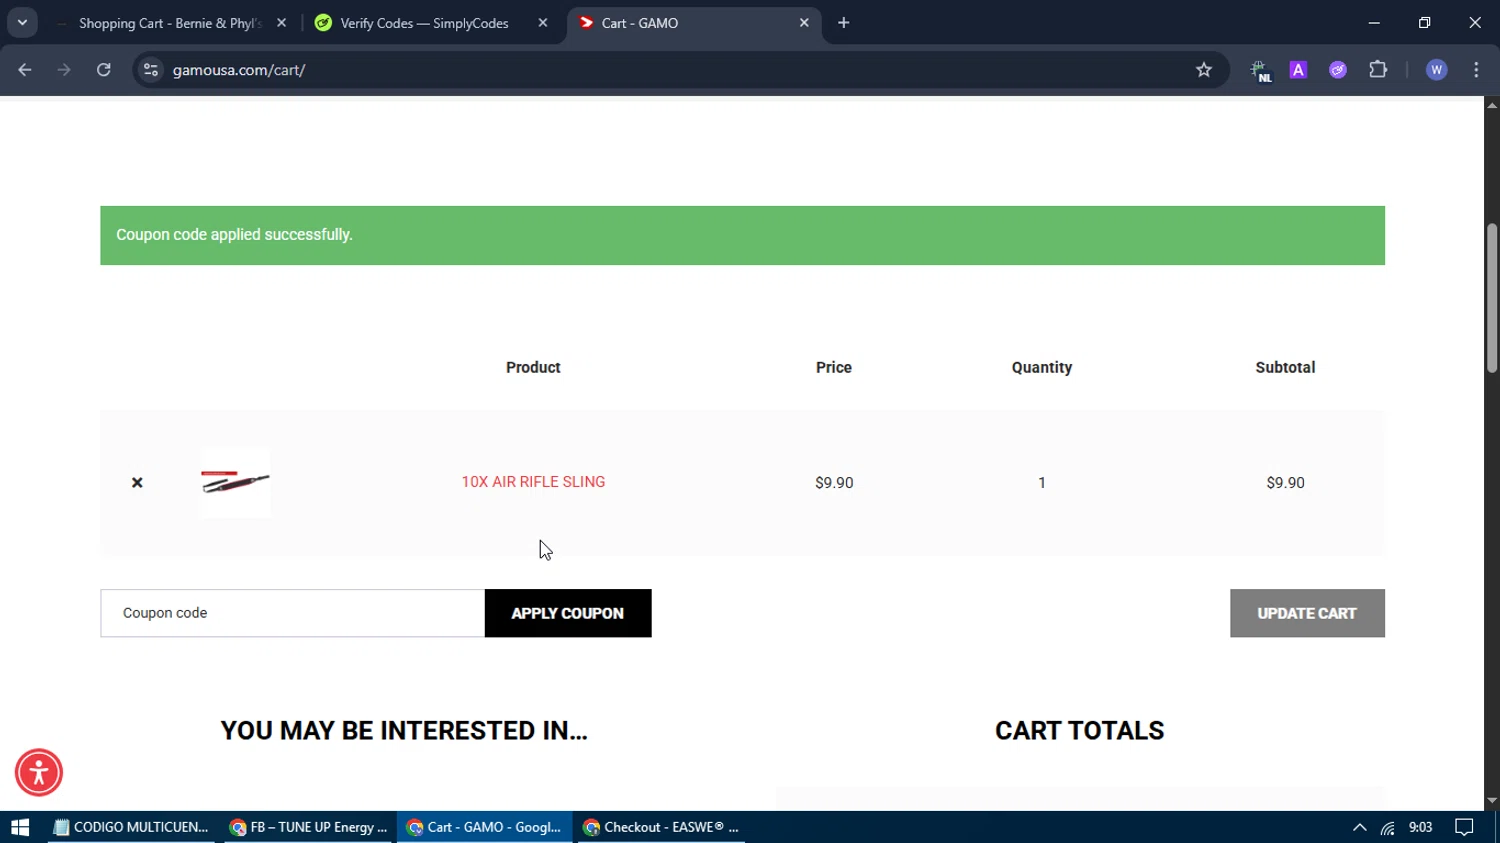Close the Verify Codes SimplyCodes tab
Image resolution: width=1500 pixels, height=843 pixels.
click(543, 23)
